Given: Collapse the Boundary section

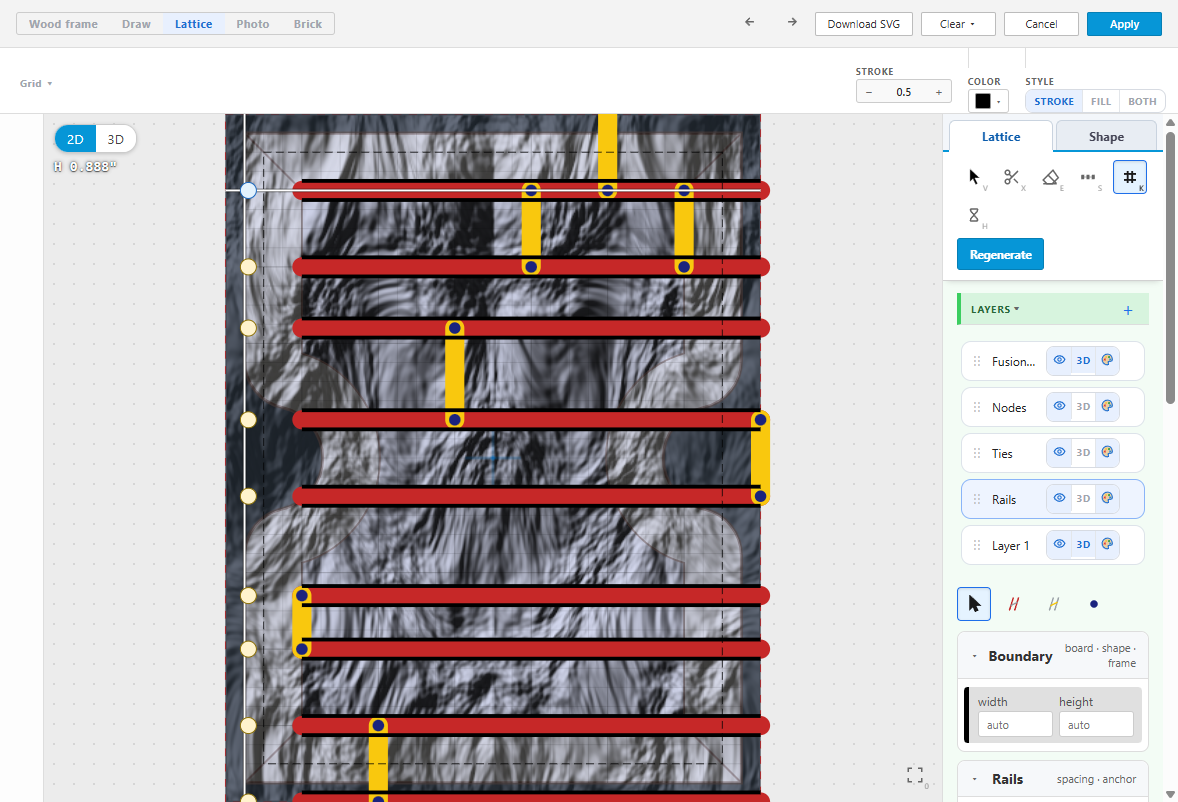Looking at the screenshot, I should click(x=974, y=656).
